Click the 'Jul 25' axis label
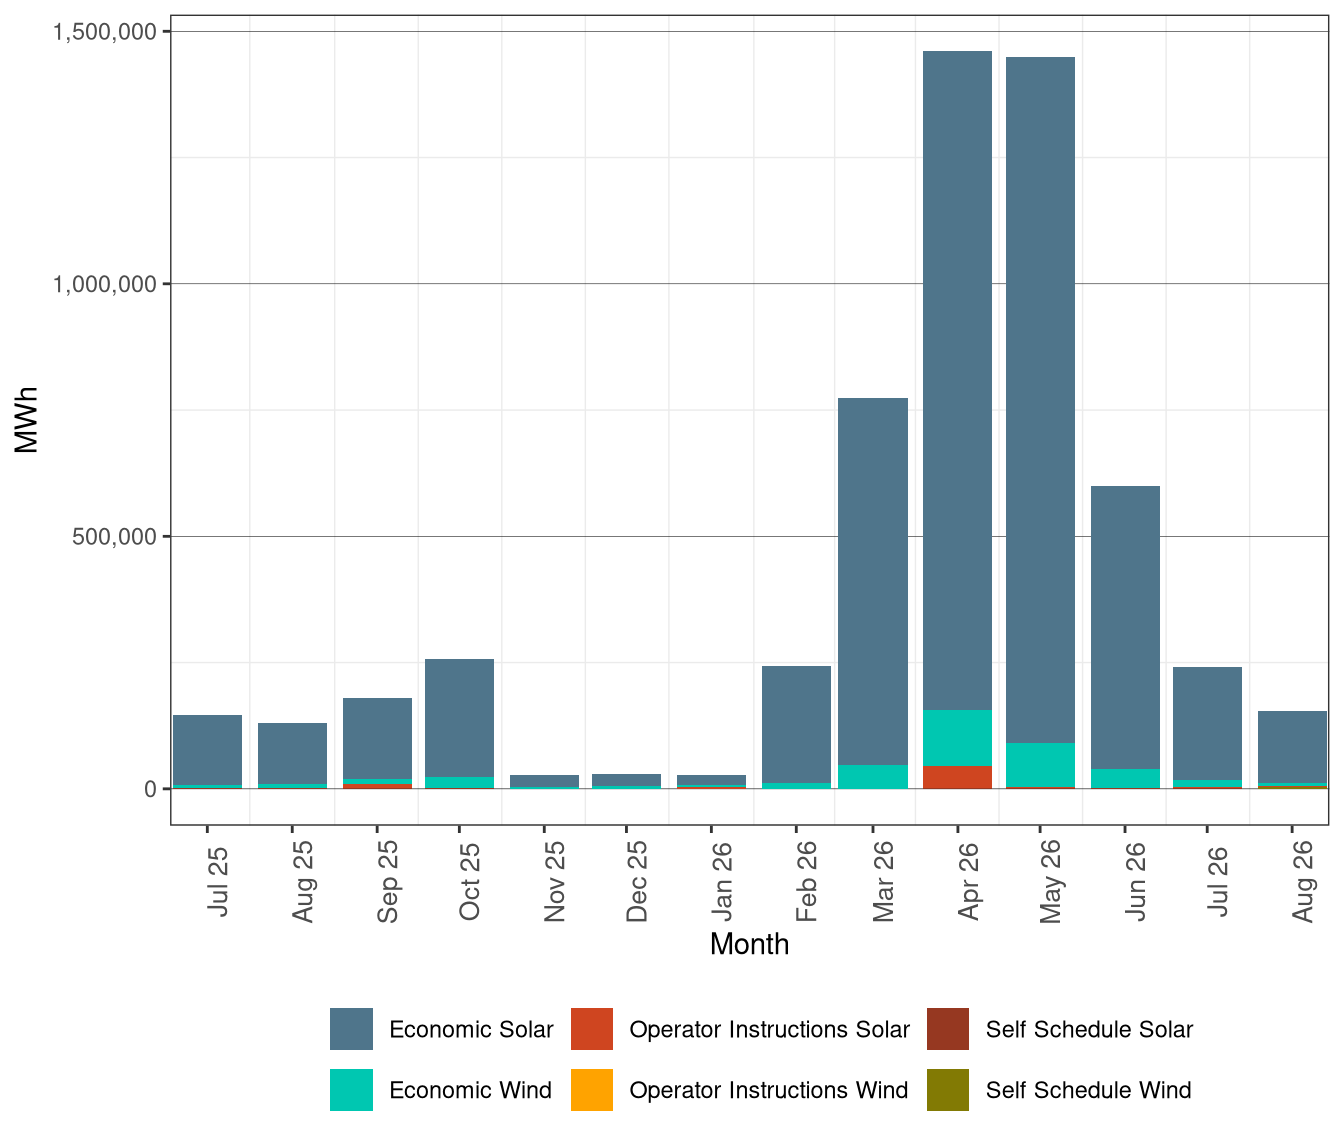This screenshot has height=1142, width=1344. pyautogui.click(x=218, y=882)
